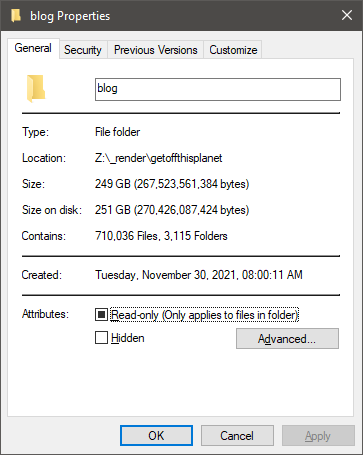Close the blog Properties dialog
Image resolution: width=363 pixels, height=455 pixels.
[347, 15]
